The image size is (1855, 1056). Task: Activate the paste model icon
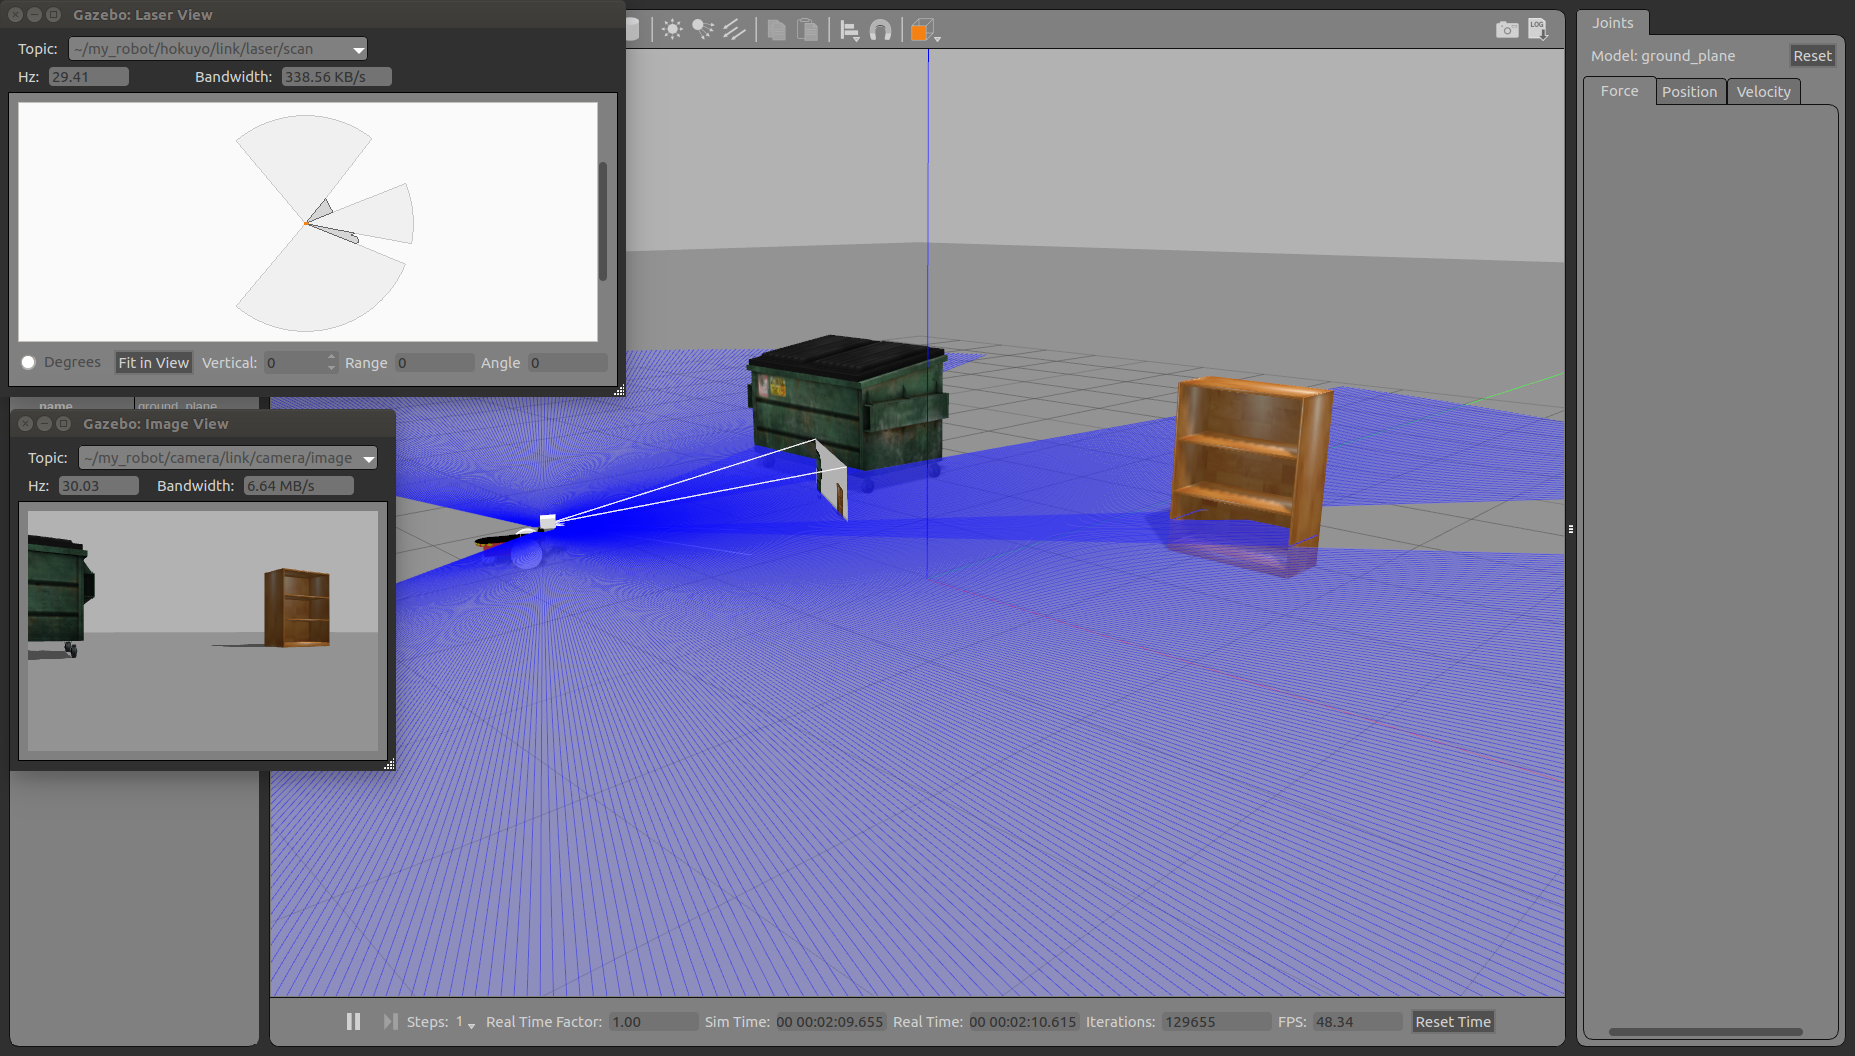tap(808, 29)
